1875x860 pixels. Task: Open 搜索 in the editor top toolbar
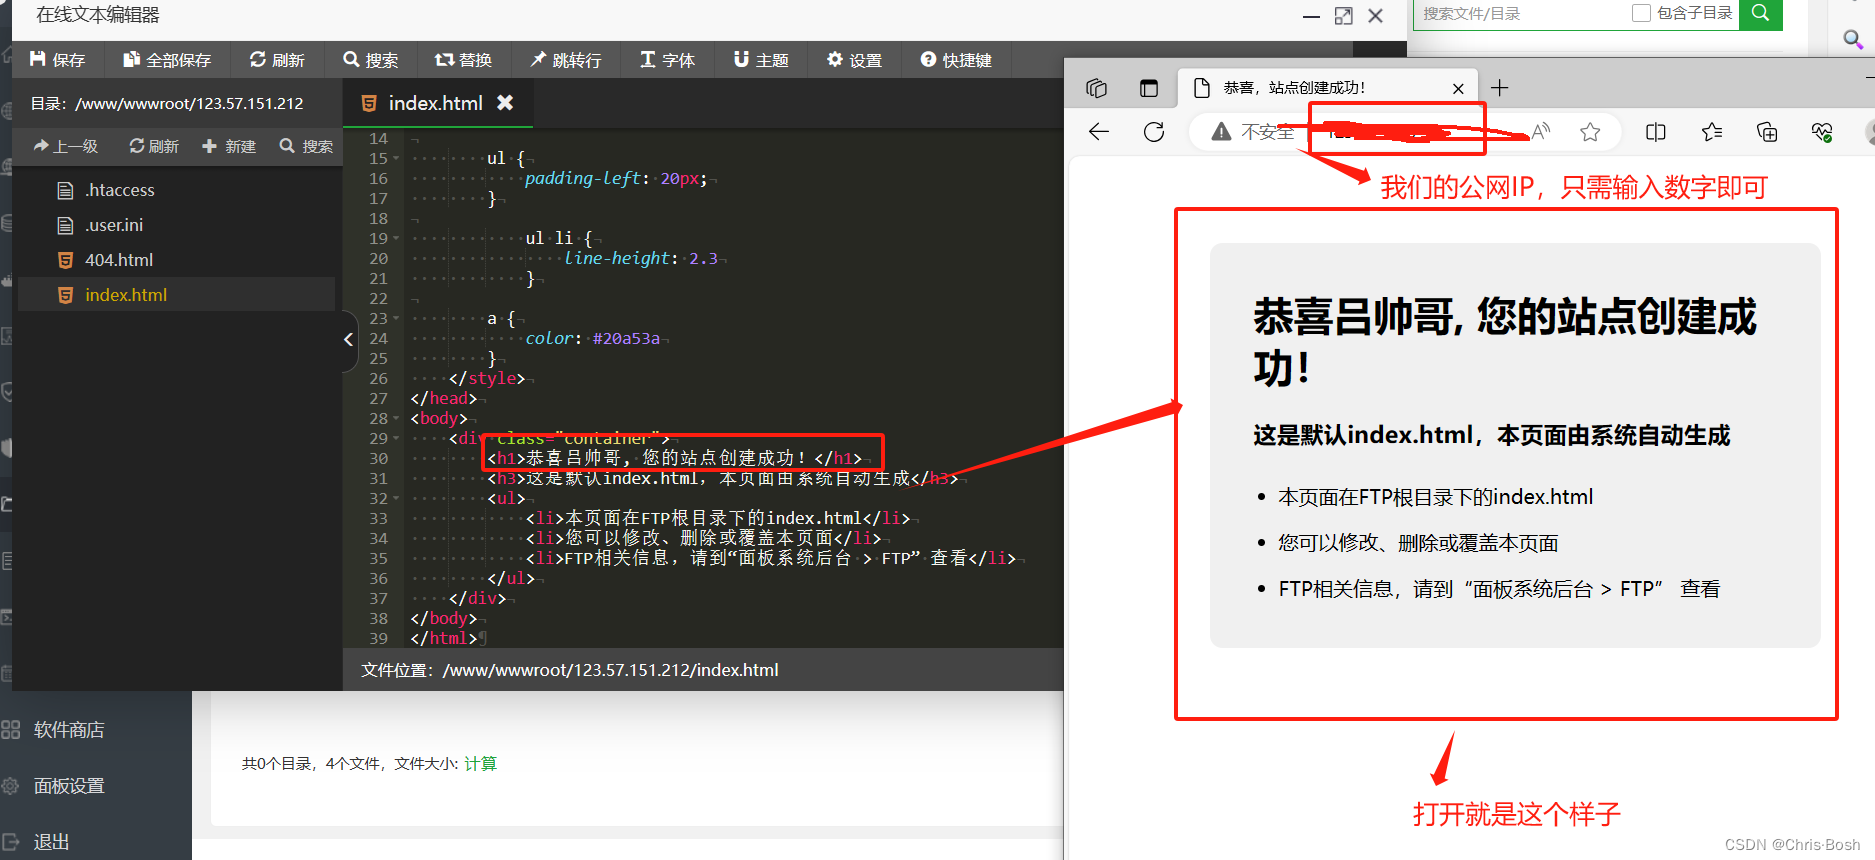pos(371,60)
